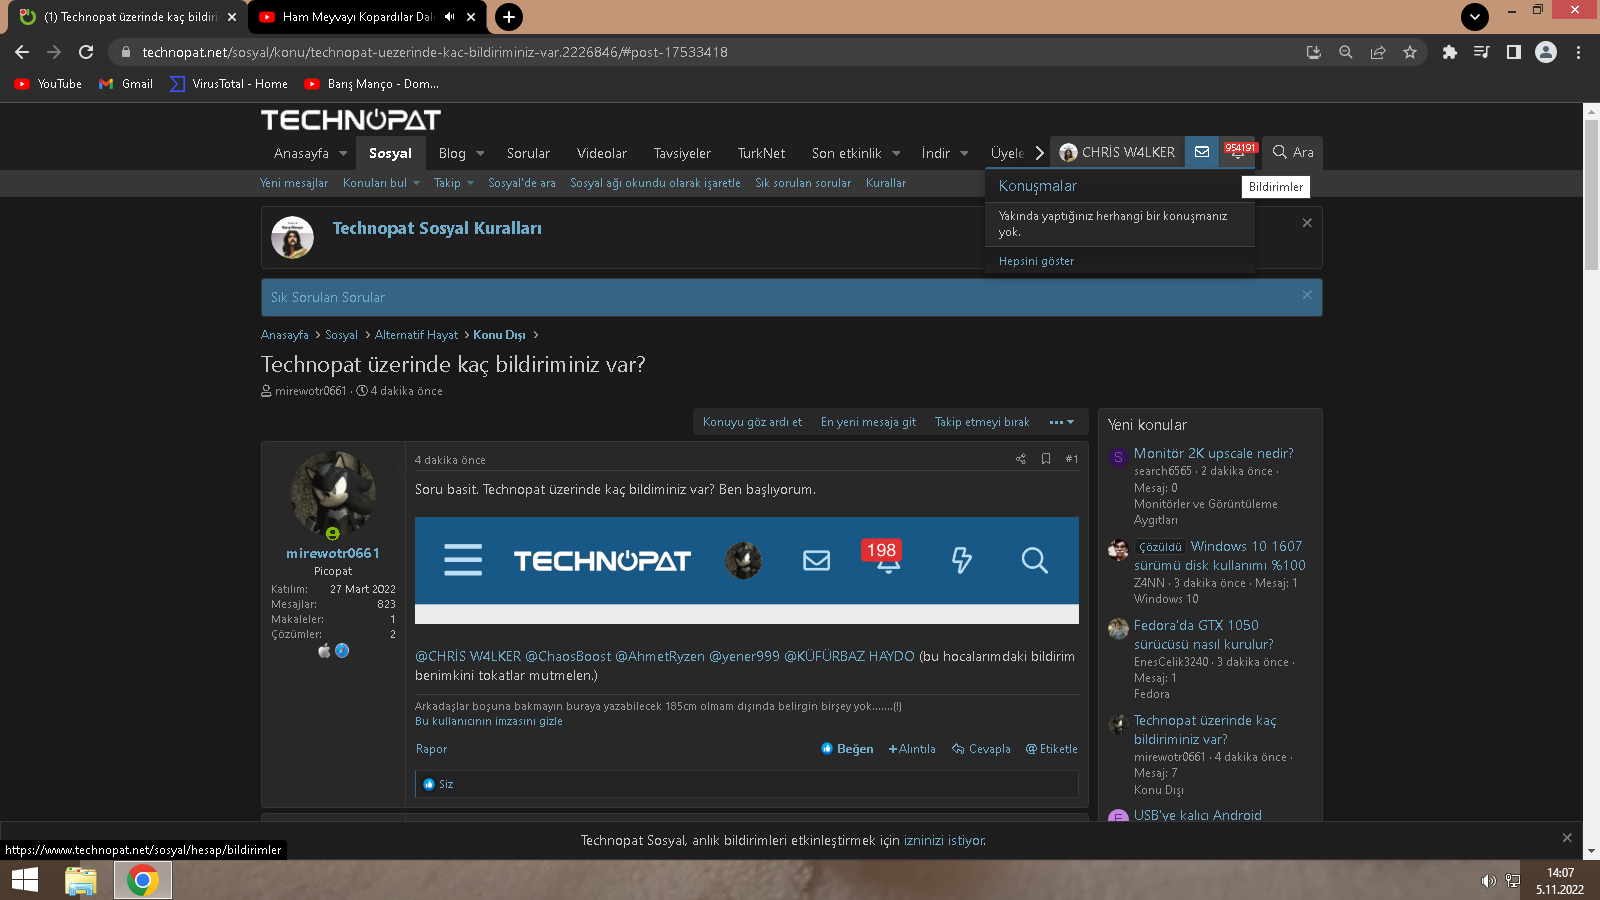1600x900 pixels.
Task: Bookmark post #1 using bookmark icon
Action: pos(1046,459)
